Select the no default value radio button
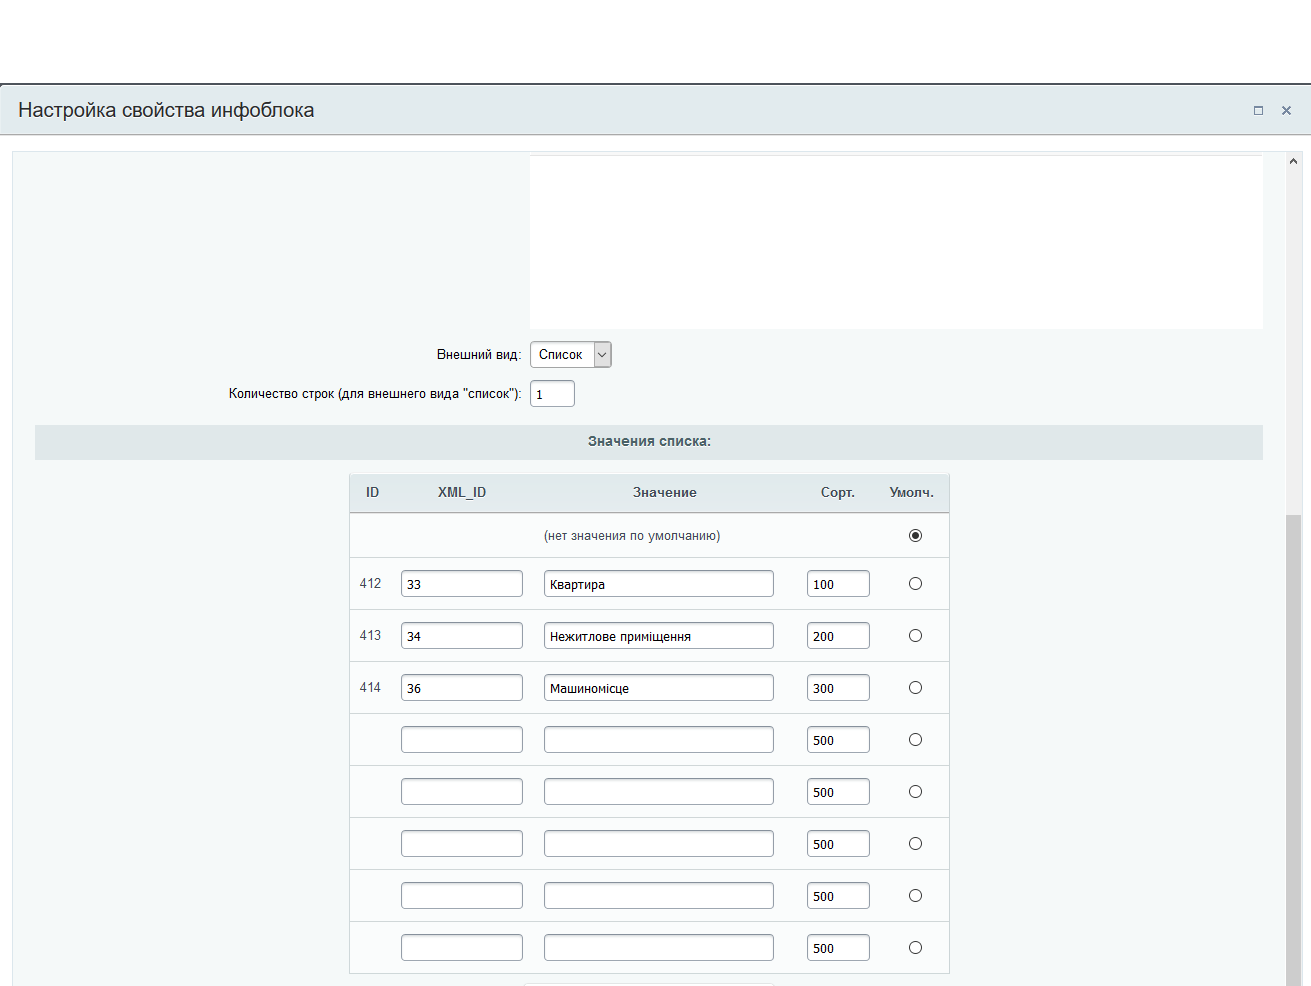The image size is (1311, 986). 915,536
